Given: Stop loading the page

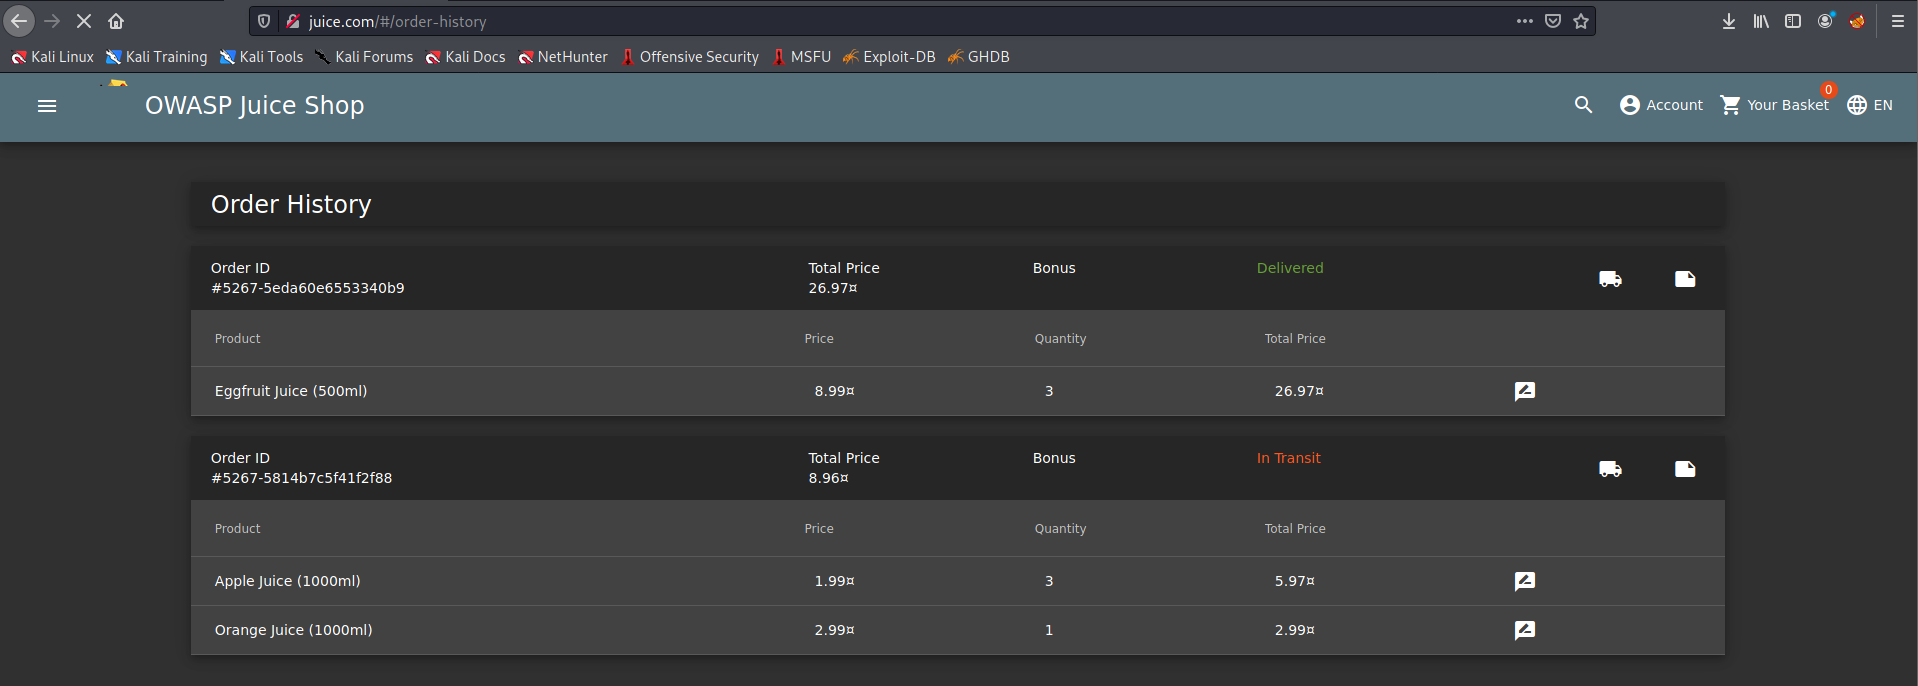Looking at the screenshot, I should [84, 21].
